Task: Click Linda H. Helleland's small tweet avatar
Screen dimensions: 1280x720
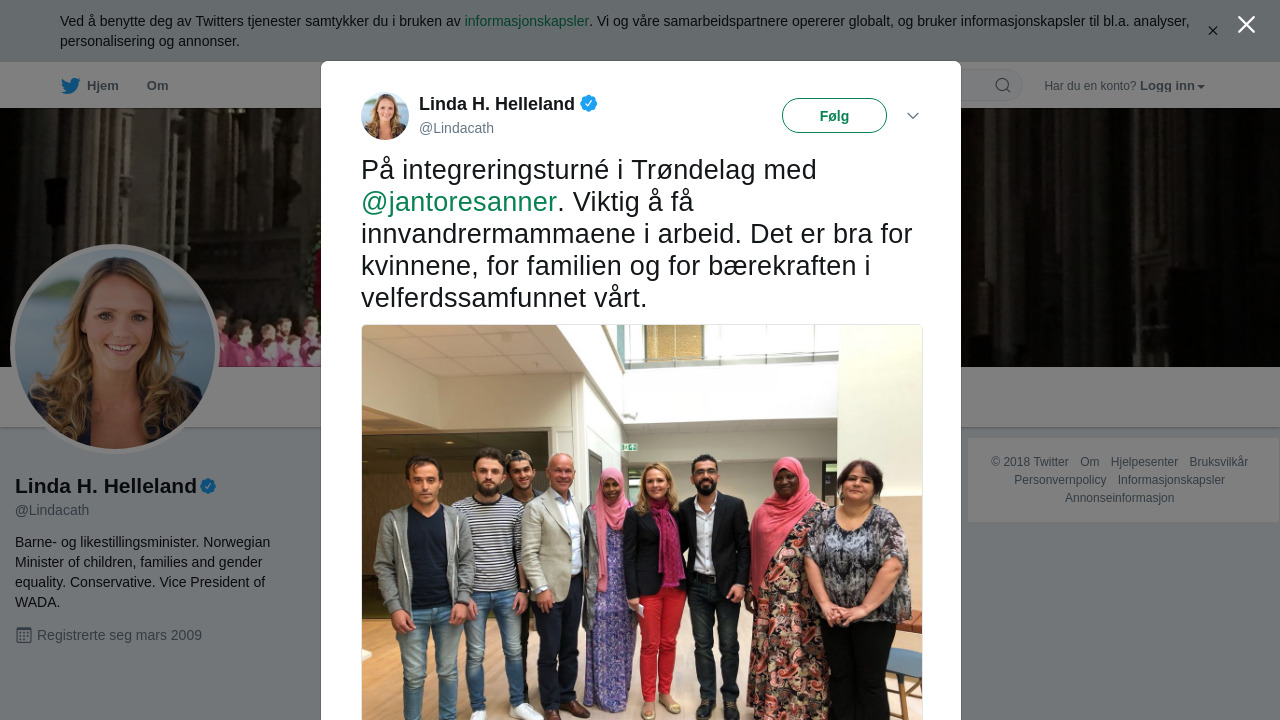Action: tap(385, 116)
